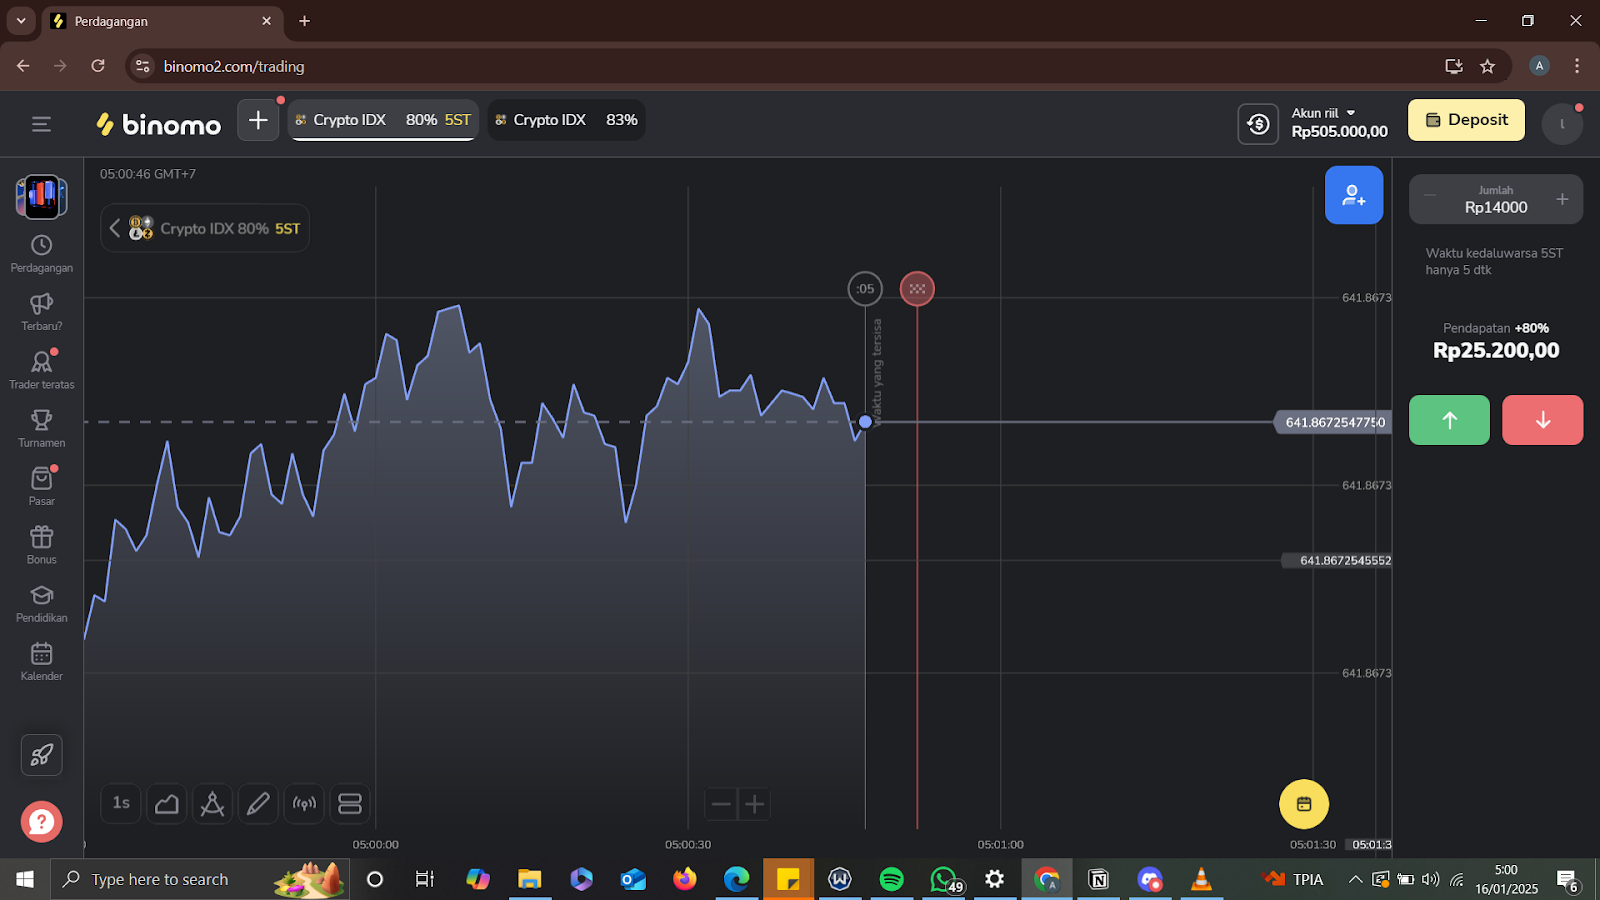Viewport: 1600px width, 900px height.
Task: Toggle the chart layout split view icon
Action: pyautogui.click(x=350, y=804)
